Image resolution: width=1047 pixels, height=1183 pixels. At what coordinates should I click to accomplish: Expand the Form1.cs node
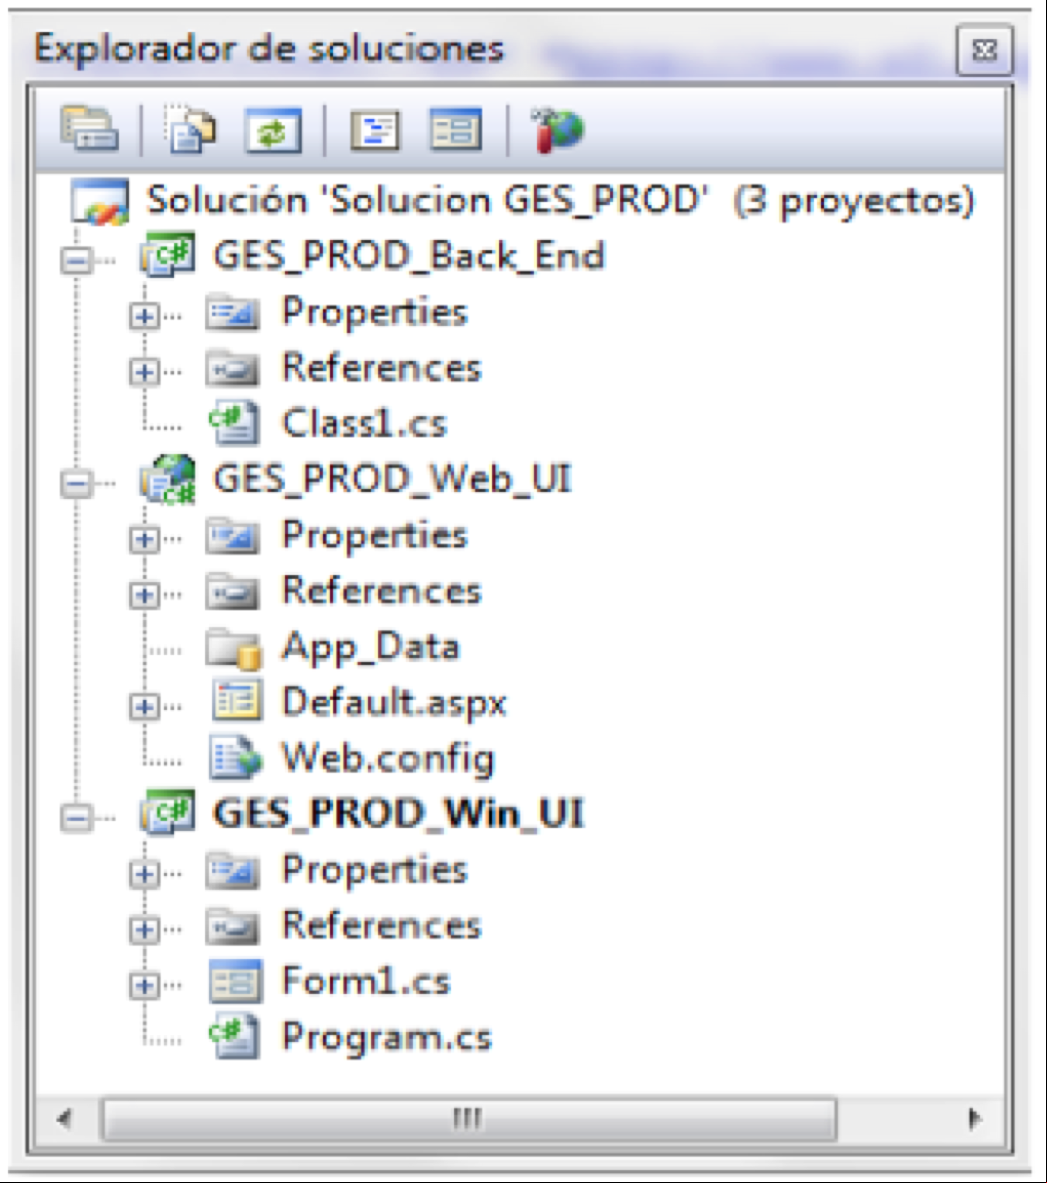pyautogui.click(x=143, y=985)
